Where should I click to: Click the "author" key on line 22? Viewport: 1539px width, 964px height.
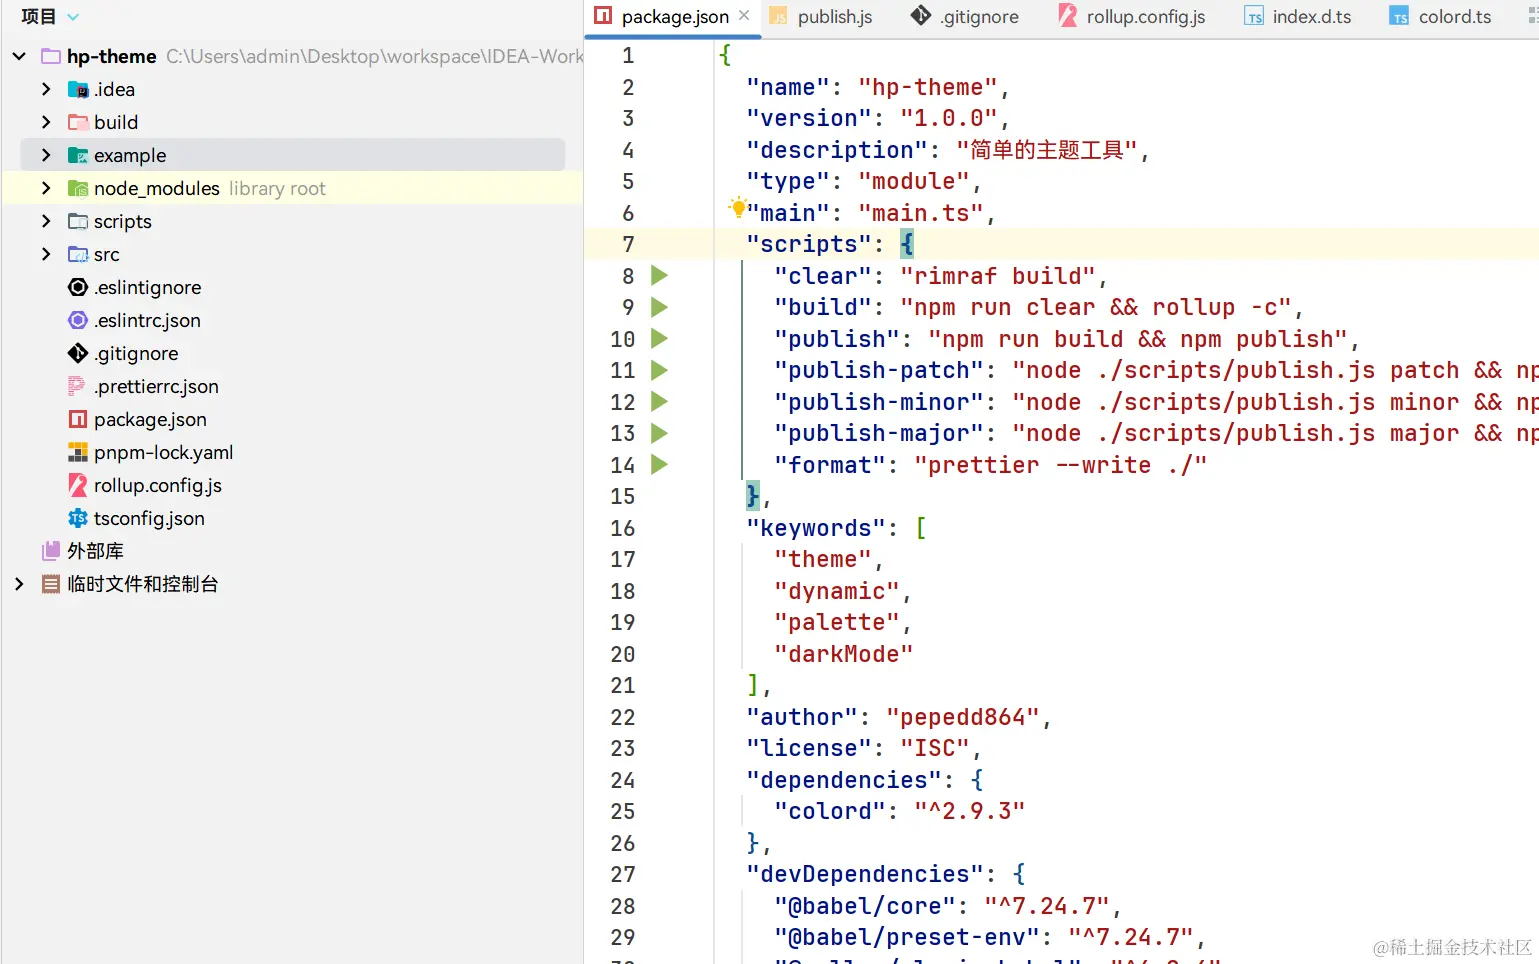[x=802, y=717]
